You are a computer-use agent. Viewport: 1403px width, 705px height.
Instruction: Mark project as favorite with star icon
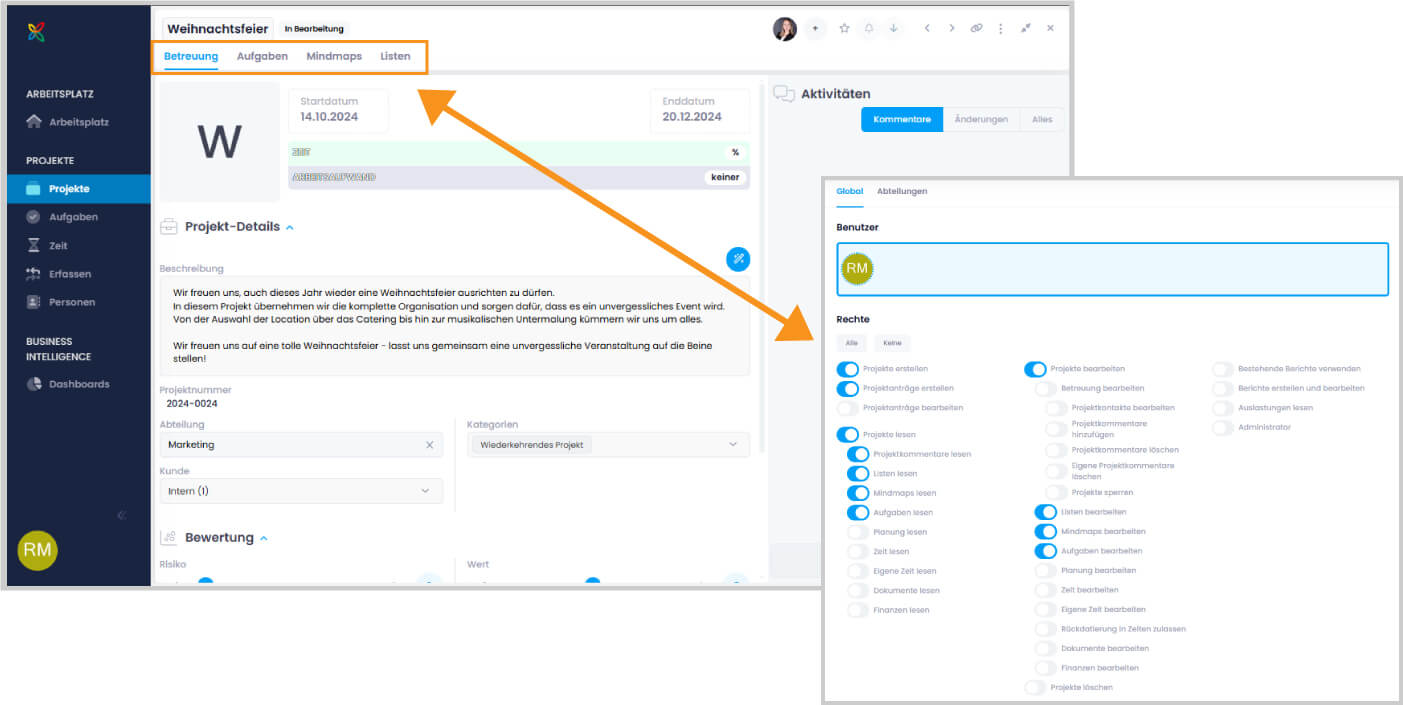point(844,29)
